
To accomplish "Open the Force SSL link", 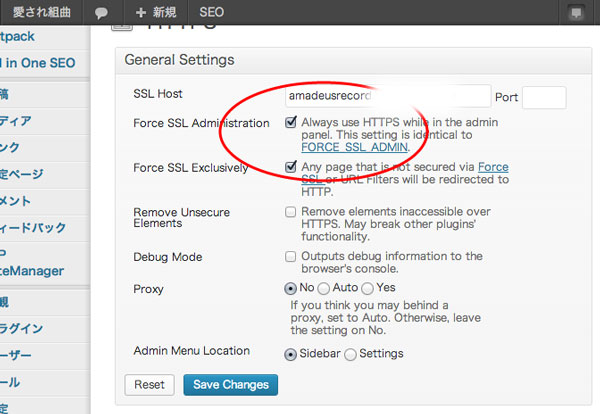I will 493,167.
